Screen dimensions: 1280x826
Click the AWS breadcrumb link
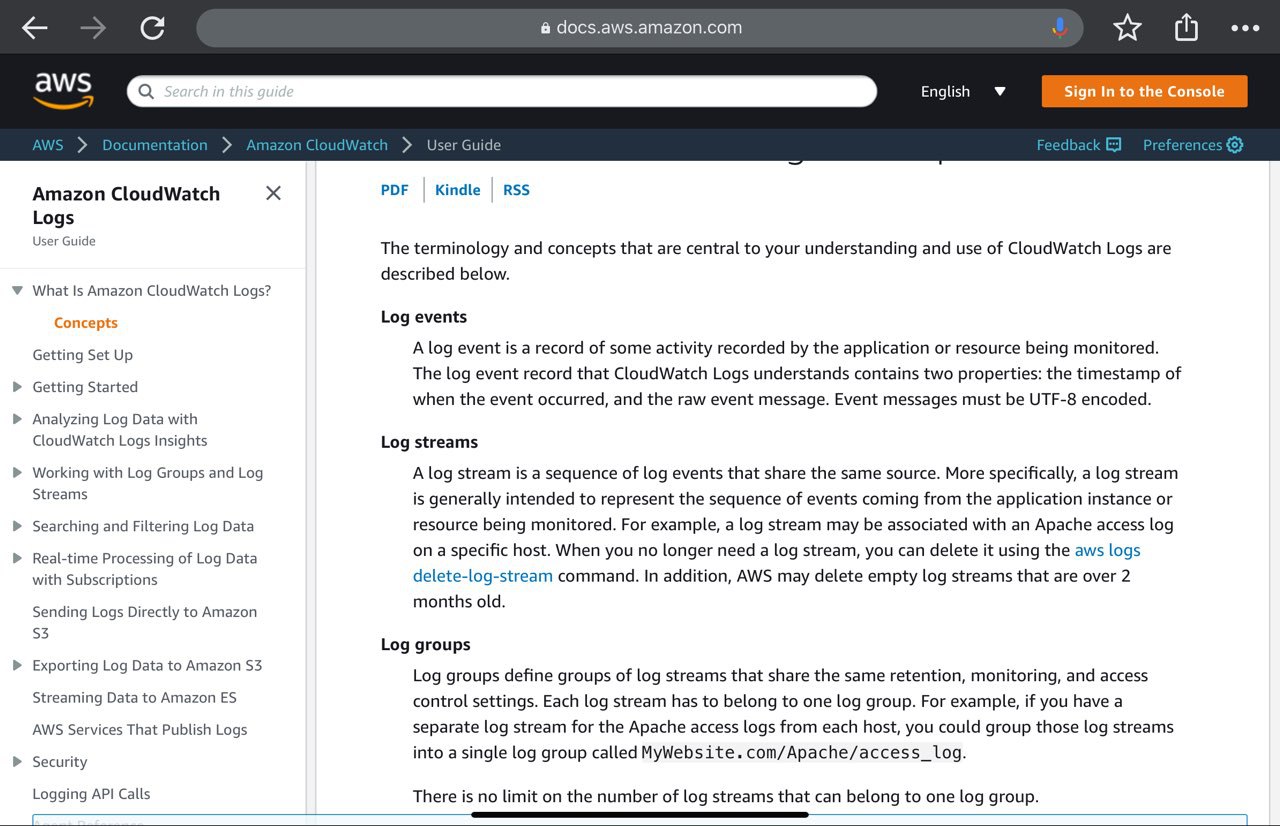(47, 145)
